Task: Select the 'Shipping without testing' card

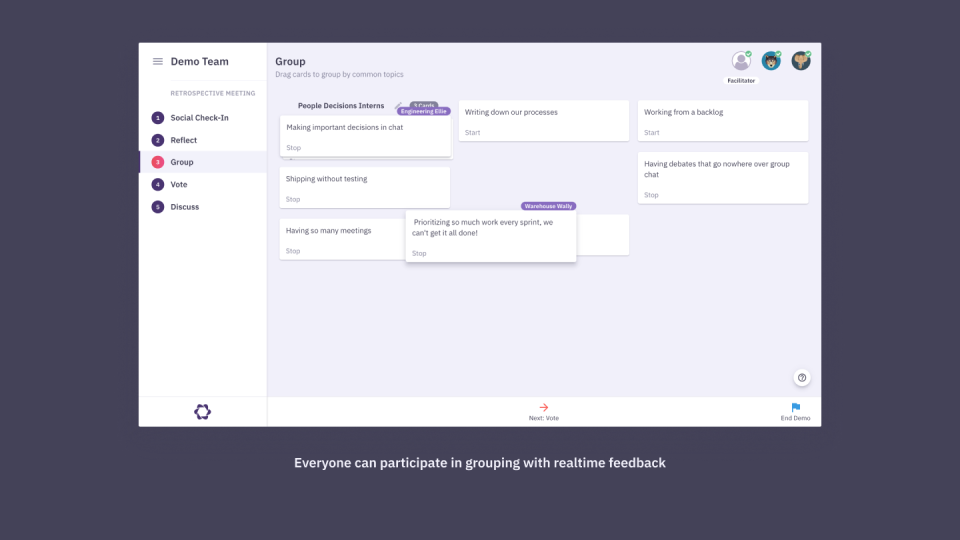Action: pos(364,187)
